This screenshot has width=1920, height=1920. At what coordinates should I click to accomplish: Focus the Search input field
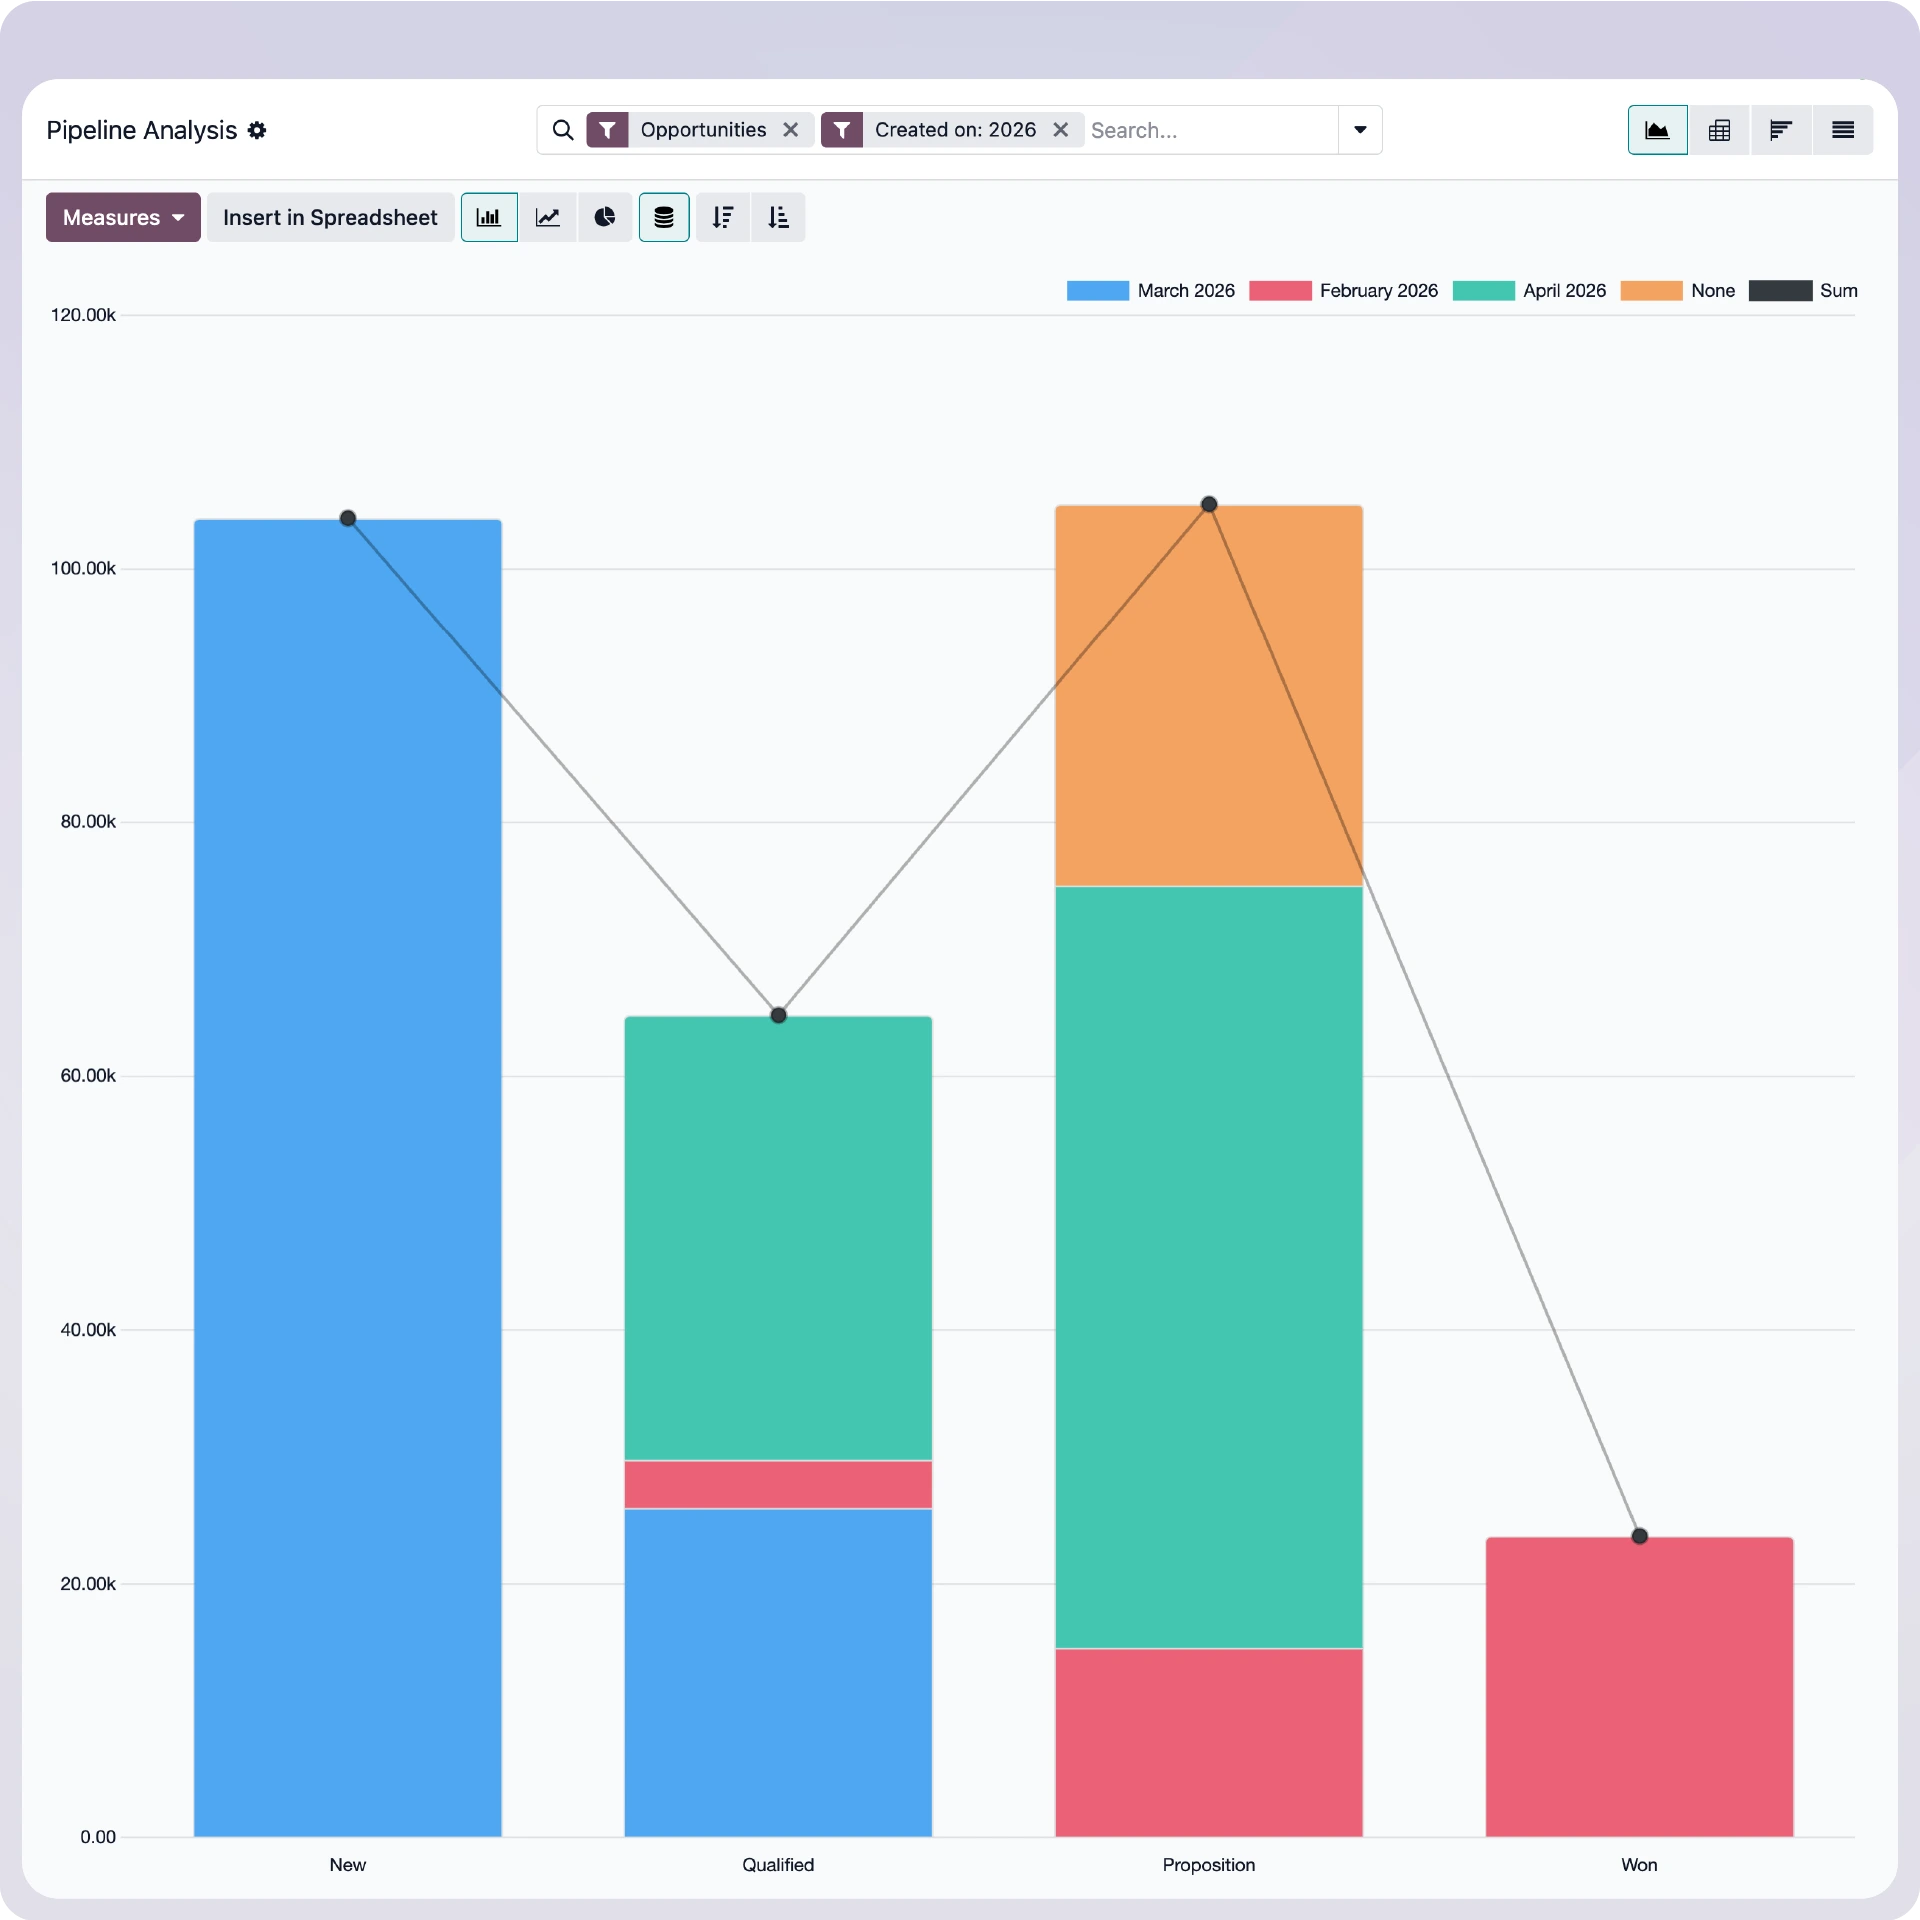[1210, 130]
